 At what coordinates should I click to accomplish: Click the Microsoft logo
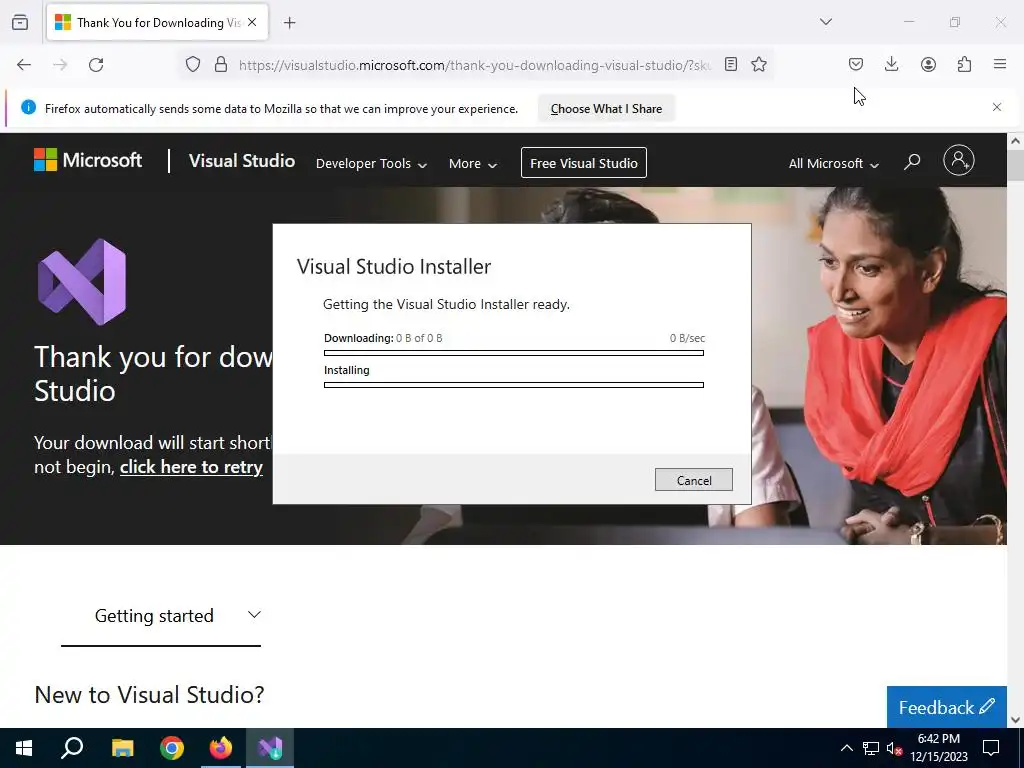click(x=88, y=160)
